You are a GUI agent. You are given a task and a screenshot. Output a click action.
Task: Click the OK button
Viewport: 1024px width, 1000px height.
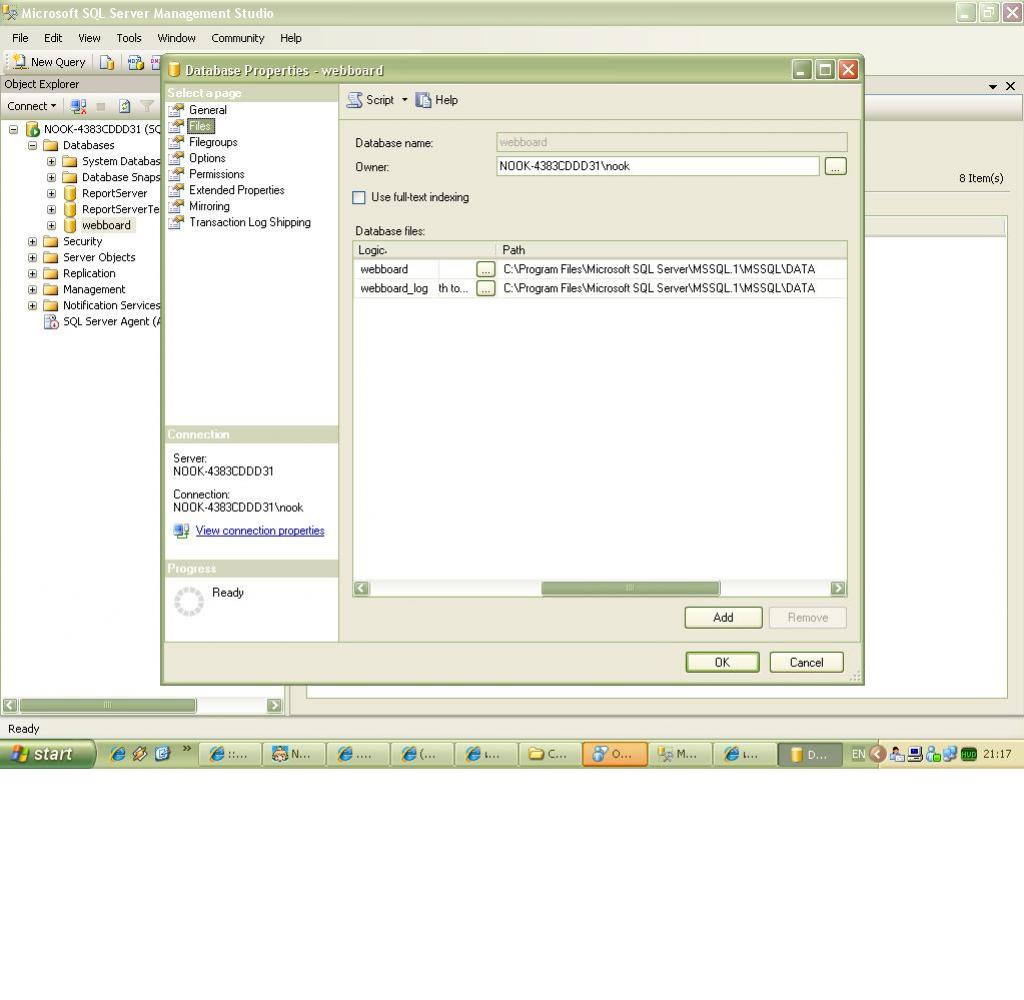[x=722, y=662]
